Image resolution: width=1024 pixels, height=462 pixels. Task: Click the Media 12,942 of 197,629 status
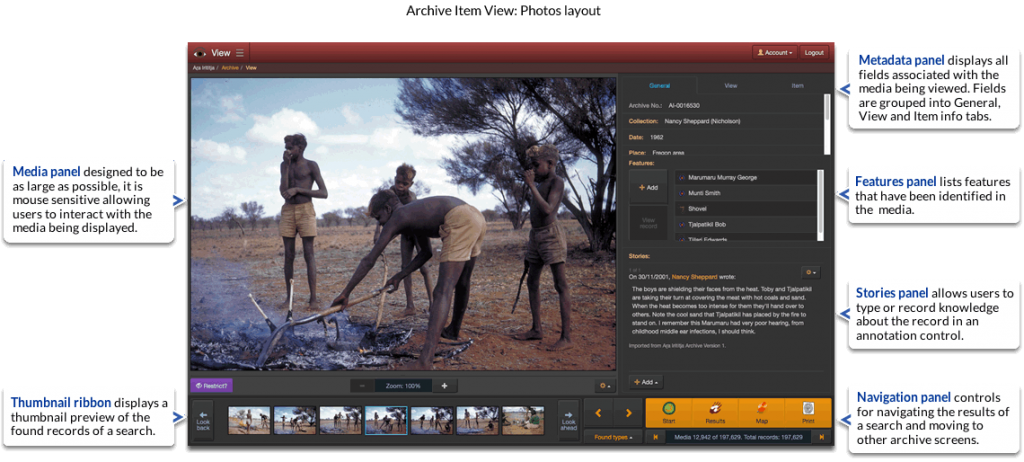(738, 437)
